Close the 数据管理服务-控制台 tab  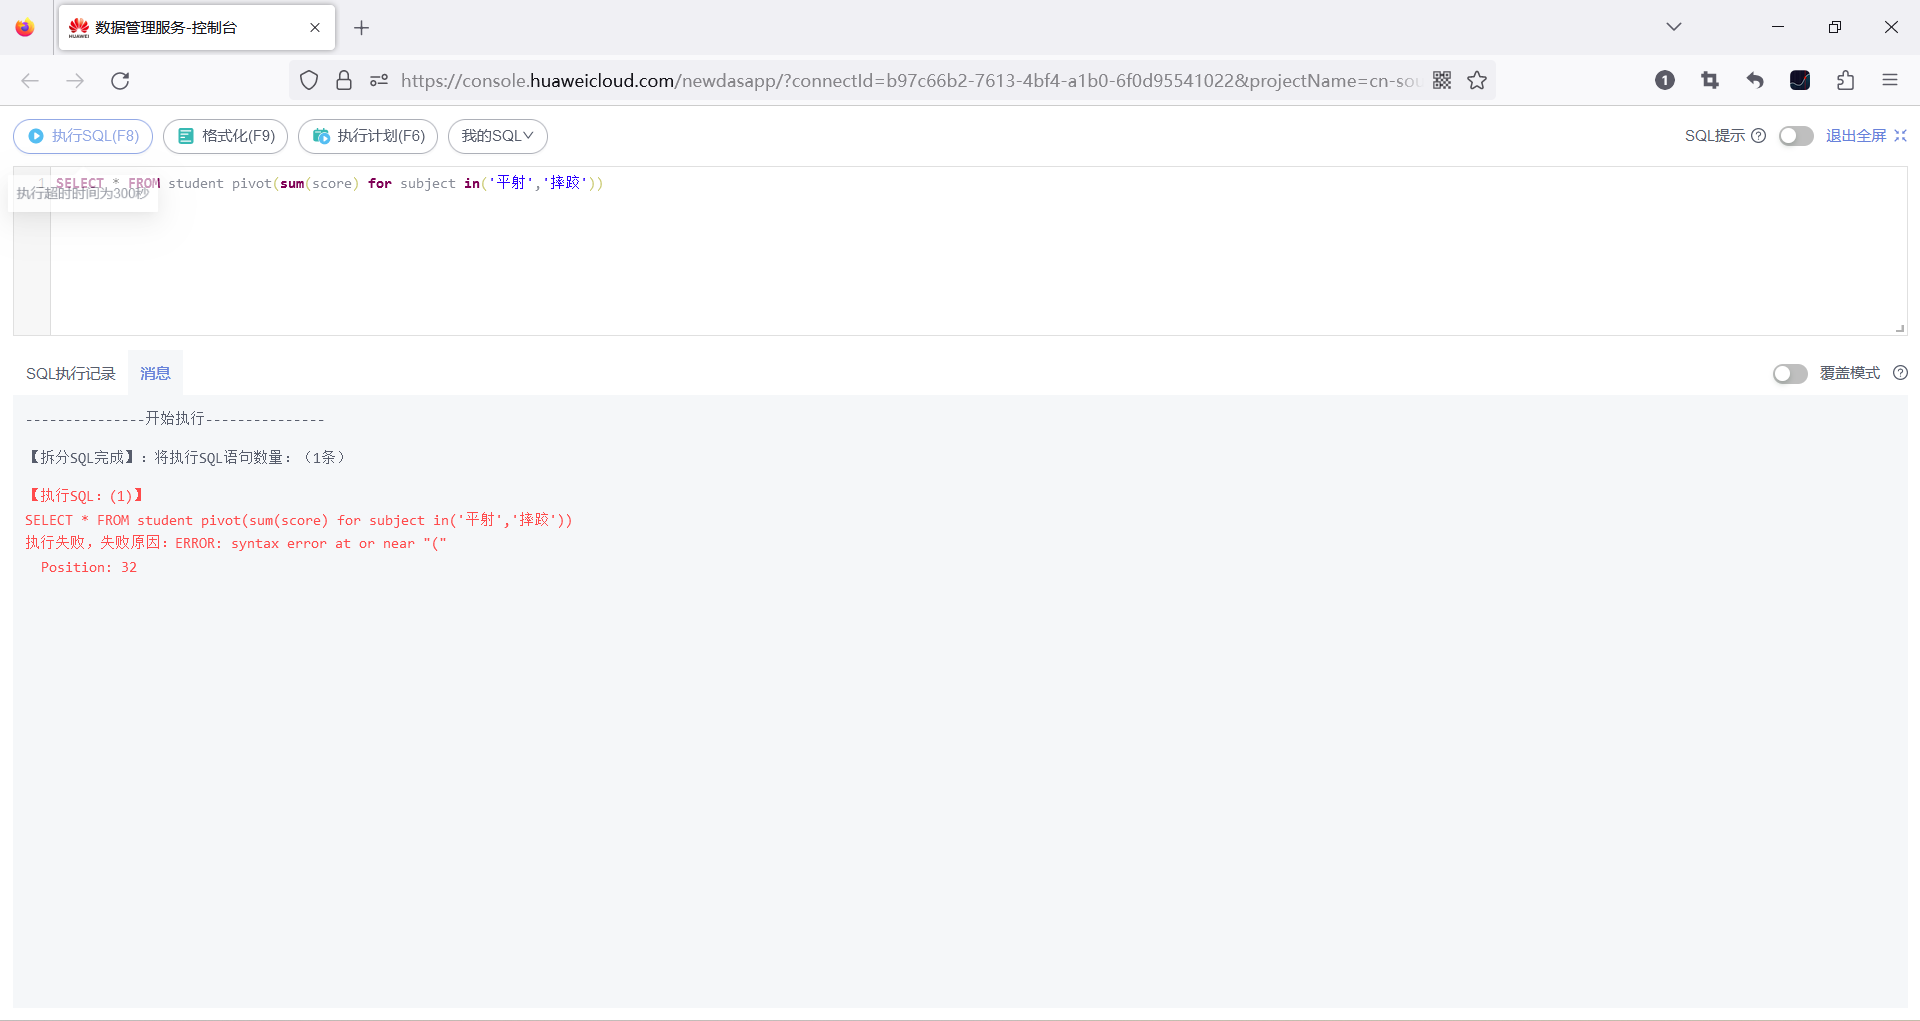coord(315,28)
